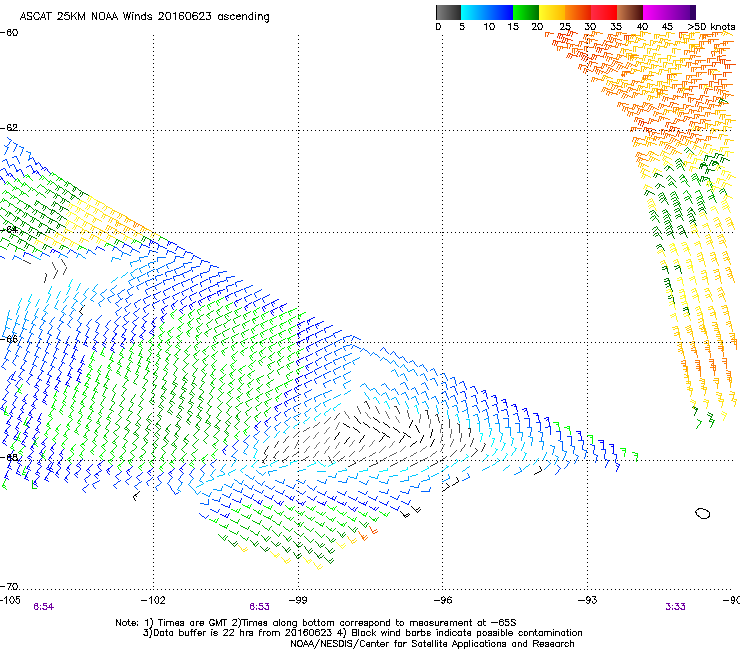740x650 pixels.
Task: Select the brown 35-40 knots legend swatch
Action: click(x=630, y=12)
